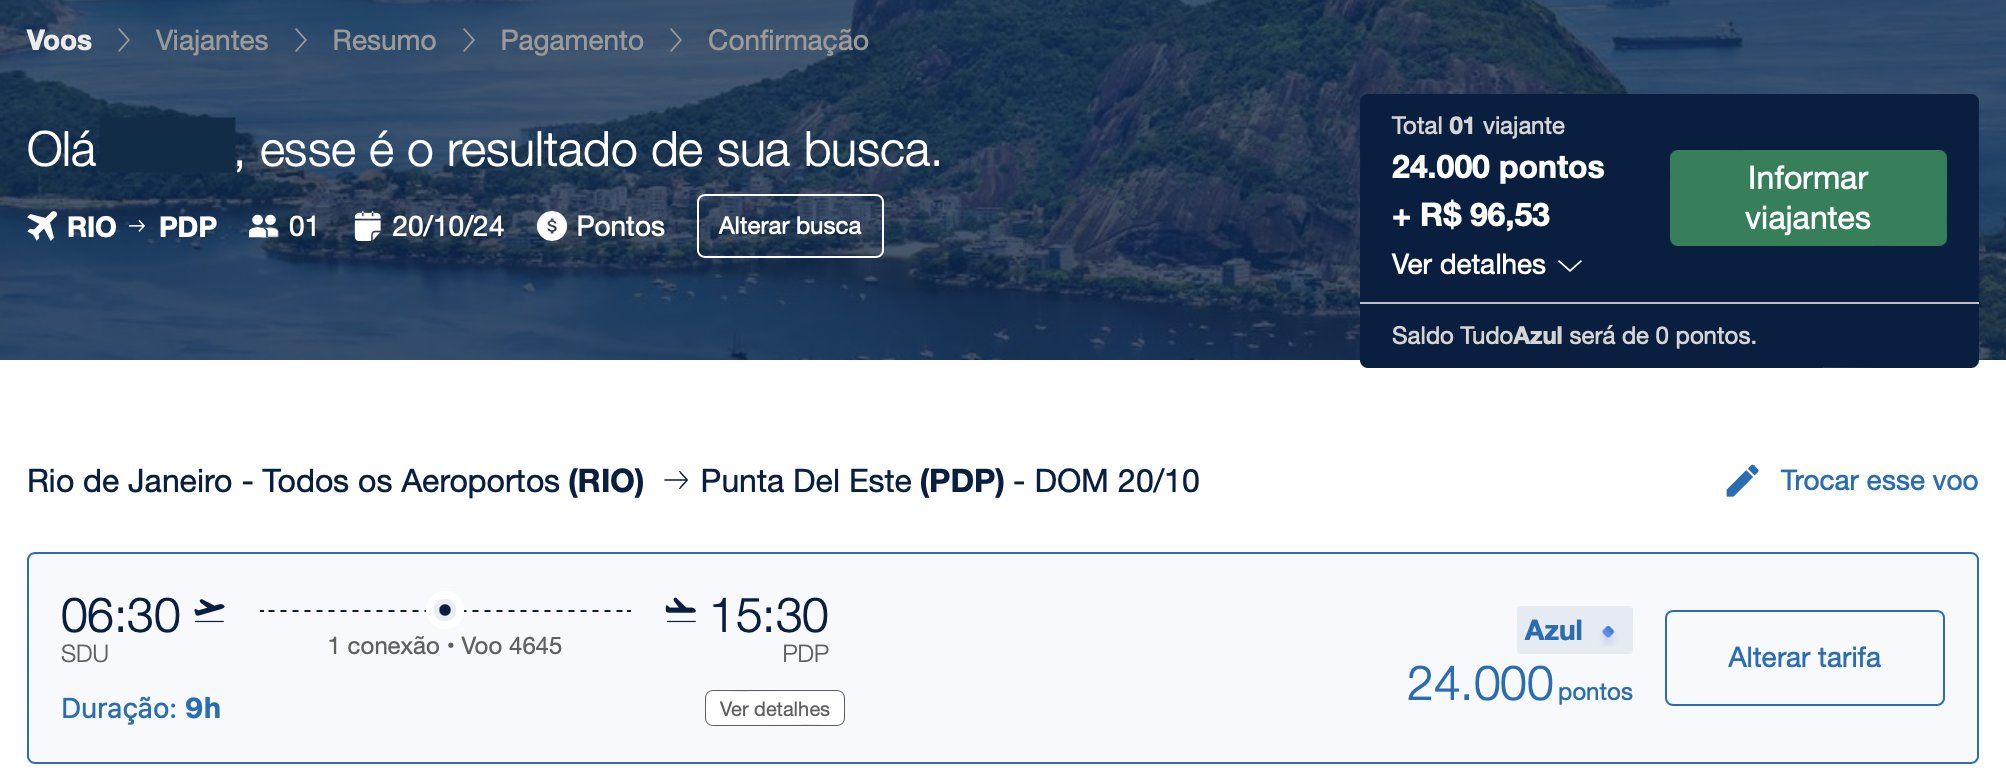Viewport: 2006px width, 782px height.
Task: Click the Trocar esse voo link
Action: coord(1879,481)
